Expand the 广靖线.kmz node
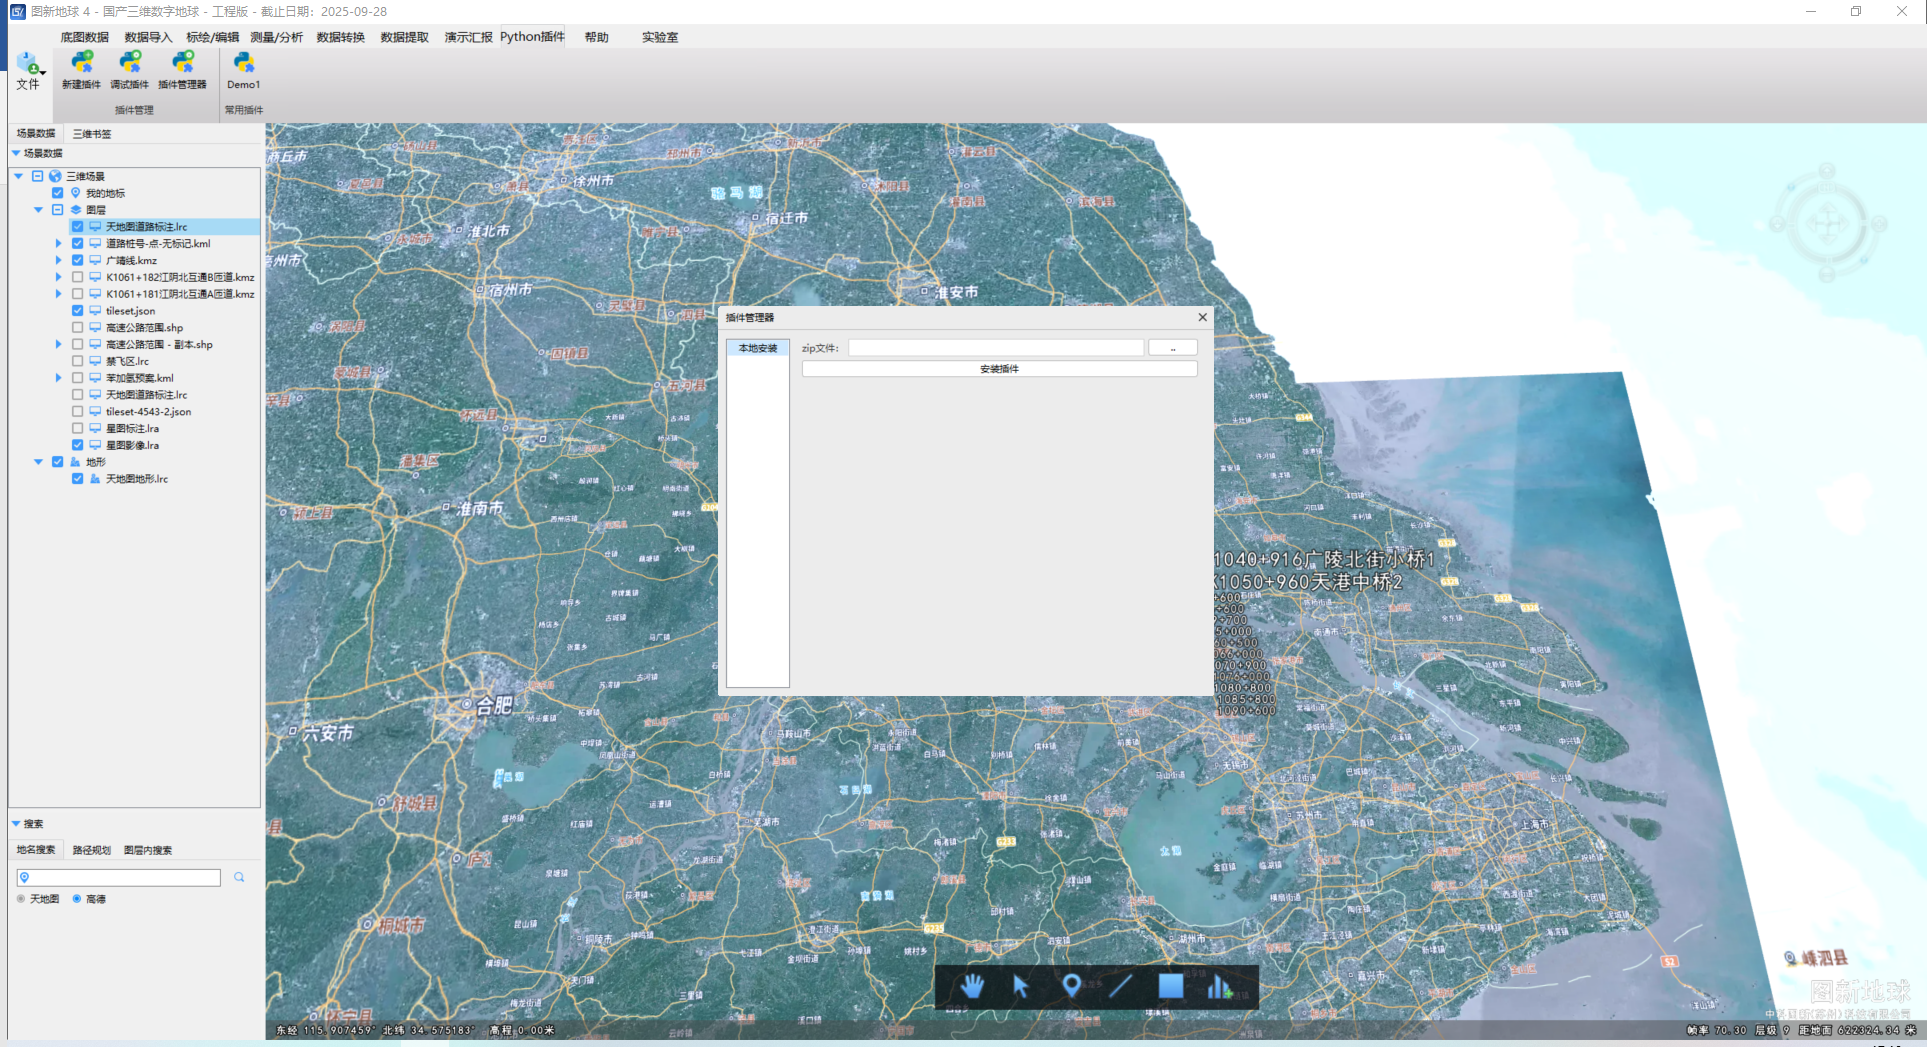This screenshot has height=1047, width=1927. [x=58, y=260]
